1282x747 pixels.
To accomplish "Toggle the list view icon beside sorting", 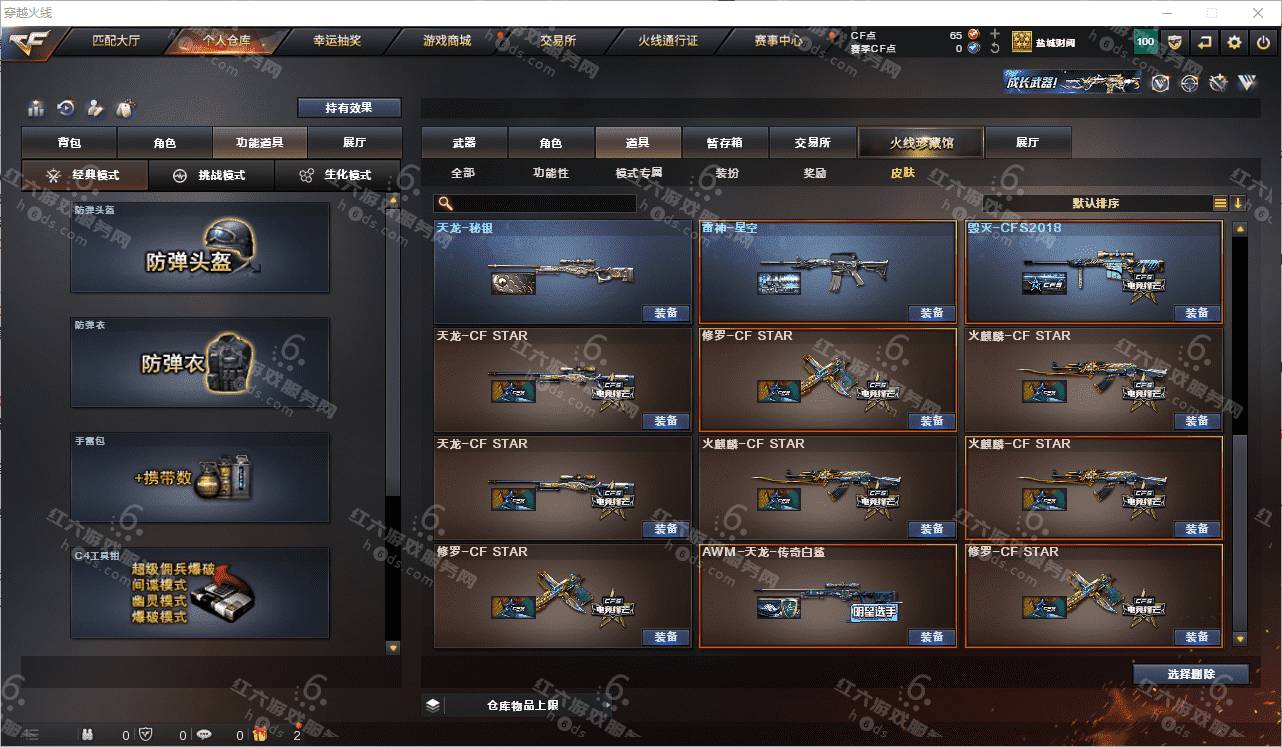I will [x=1220, y=203].
